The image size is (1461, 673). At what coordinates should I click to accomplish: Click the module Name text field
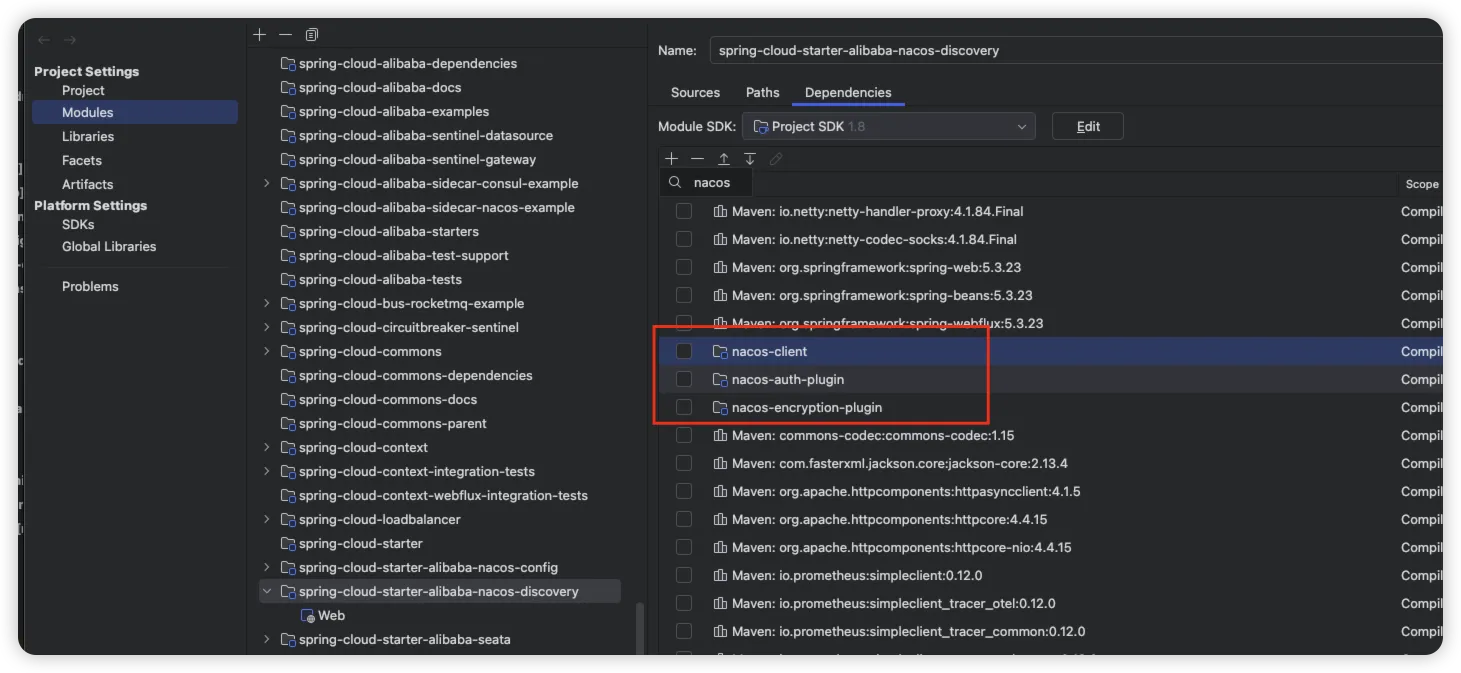1075,50
